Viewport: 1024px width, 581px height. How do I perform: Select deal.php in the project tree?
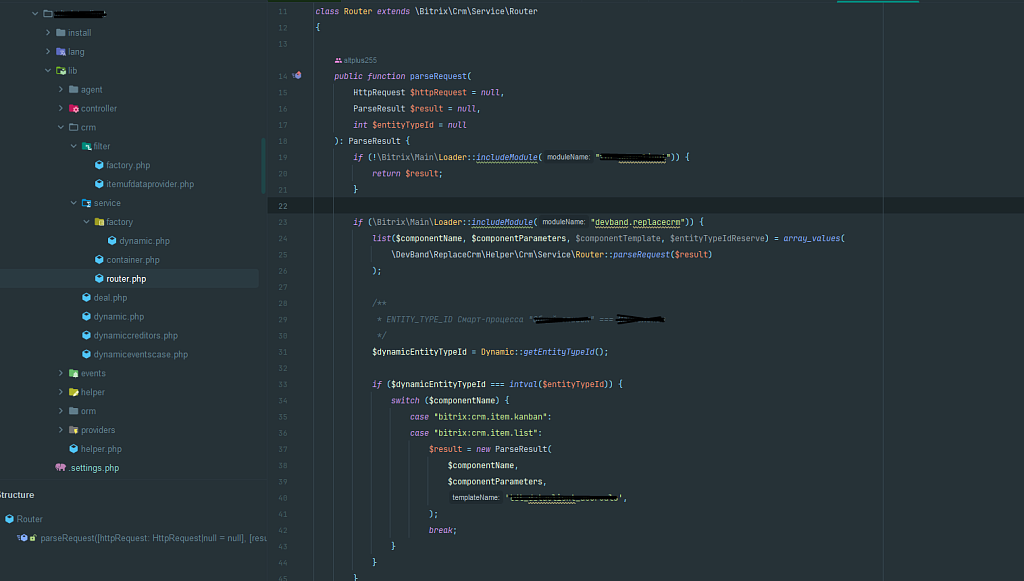coord(110,297)
